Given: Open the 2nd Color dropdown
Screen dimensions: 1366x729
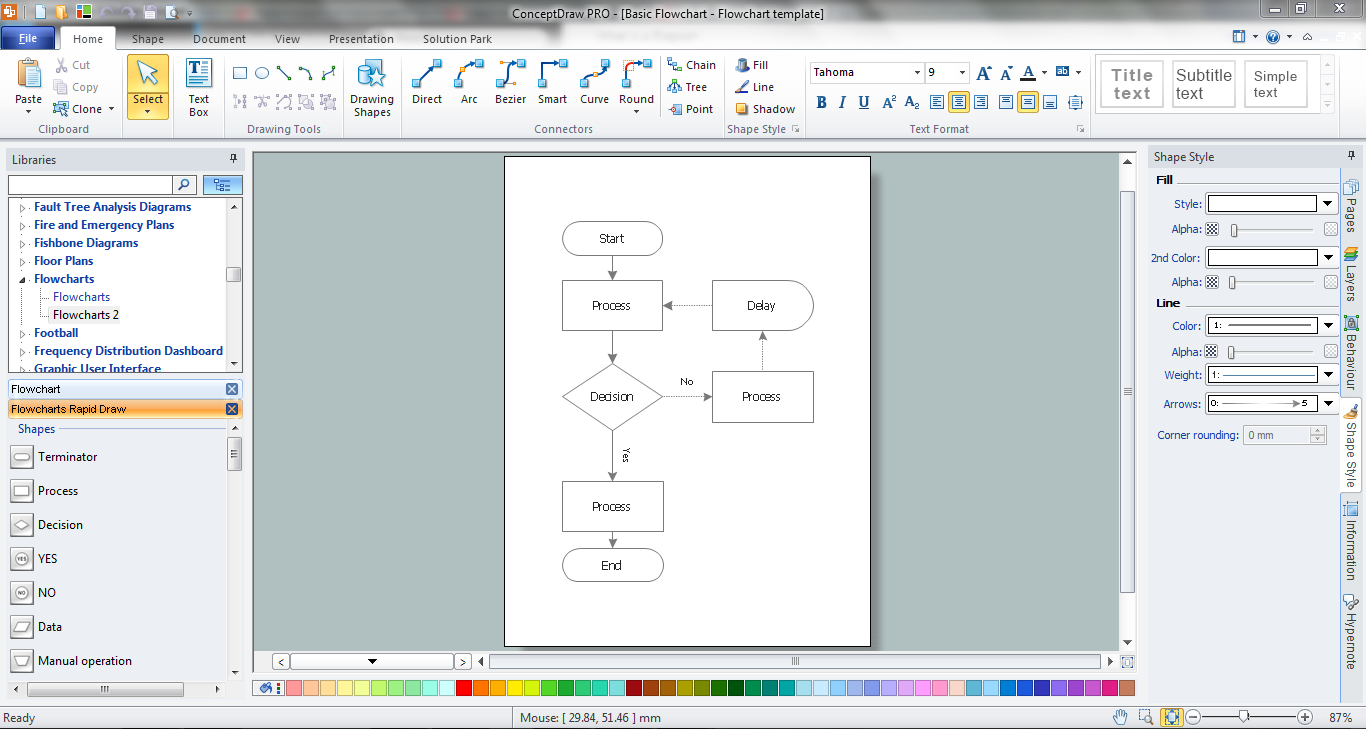Looking at the screenshot, I should coord(1328,258).
